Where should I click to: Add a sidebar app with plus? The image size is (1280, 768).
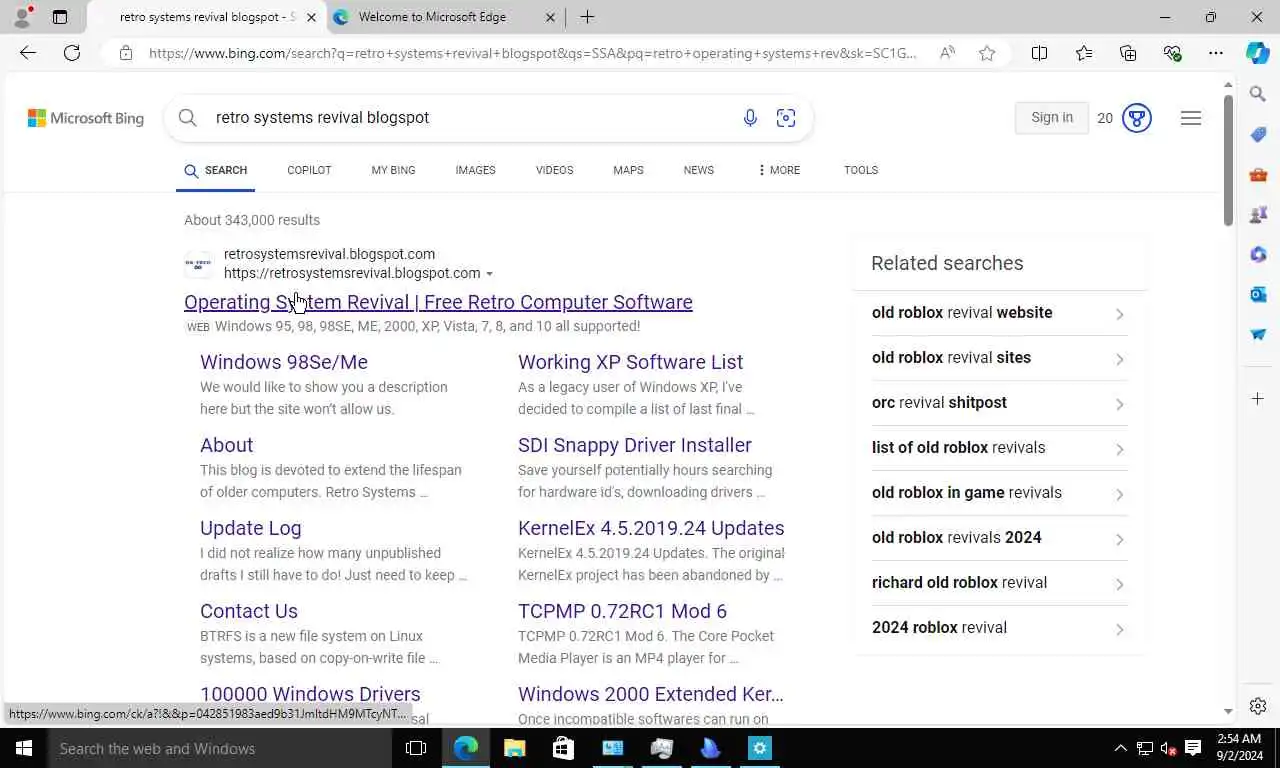(x=1258, y=399)
